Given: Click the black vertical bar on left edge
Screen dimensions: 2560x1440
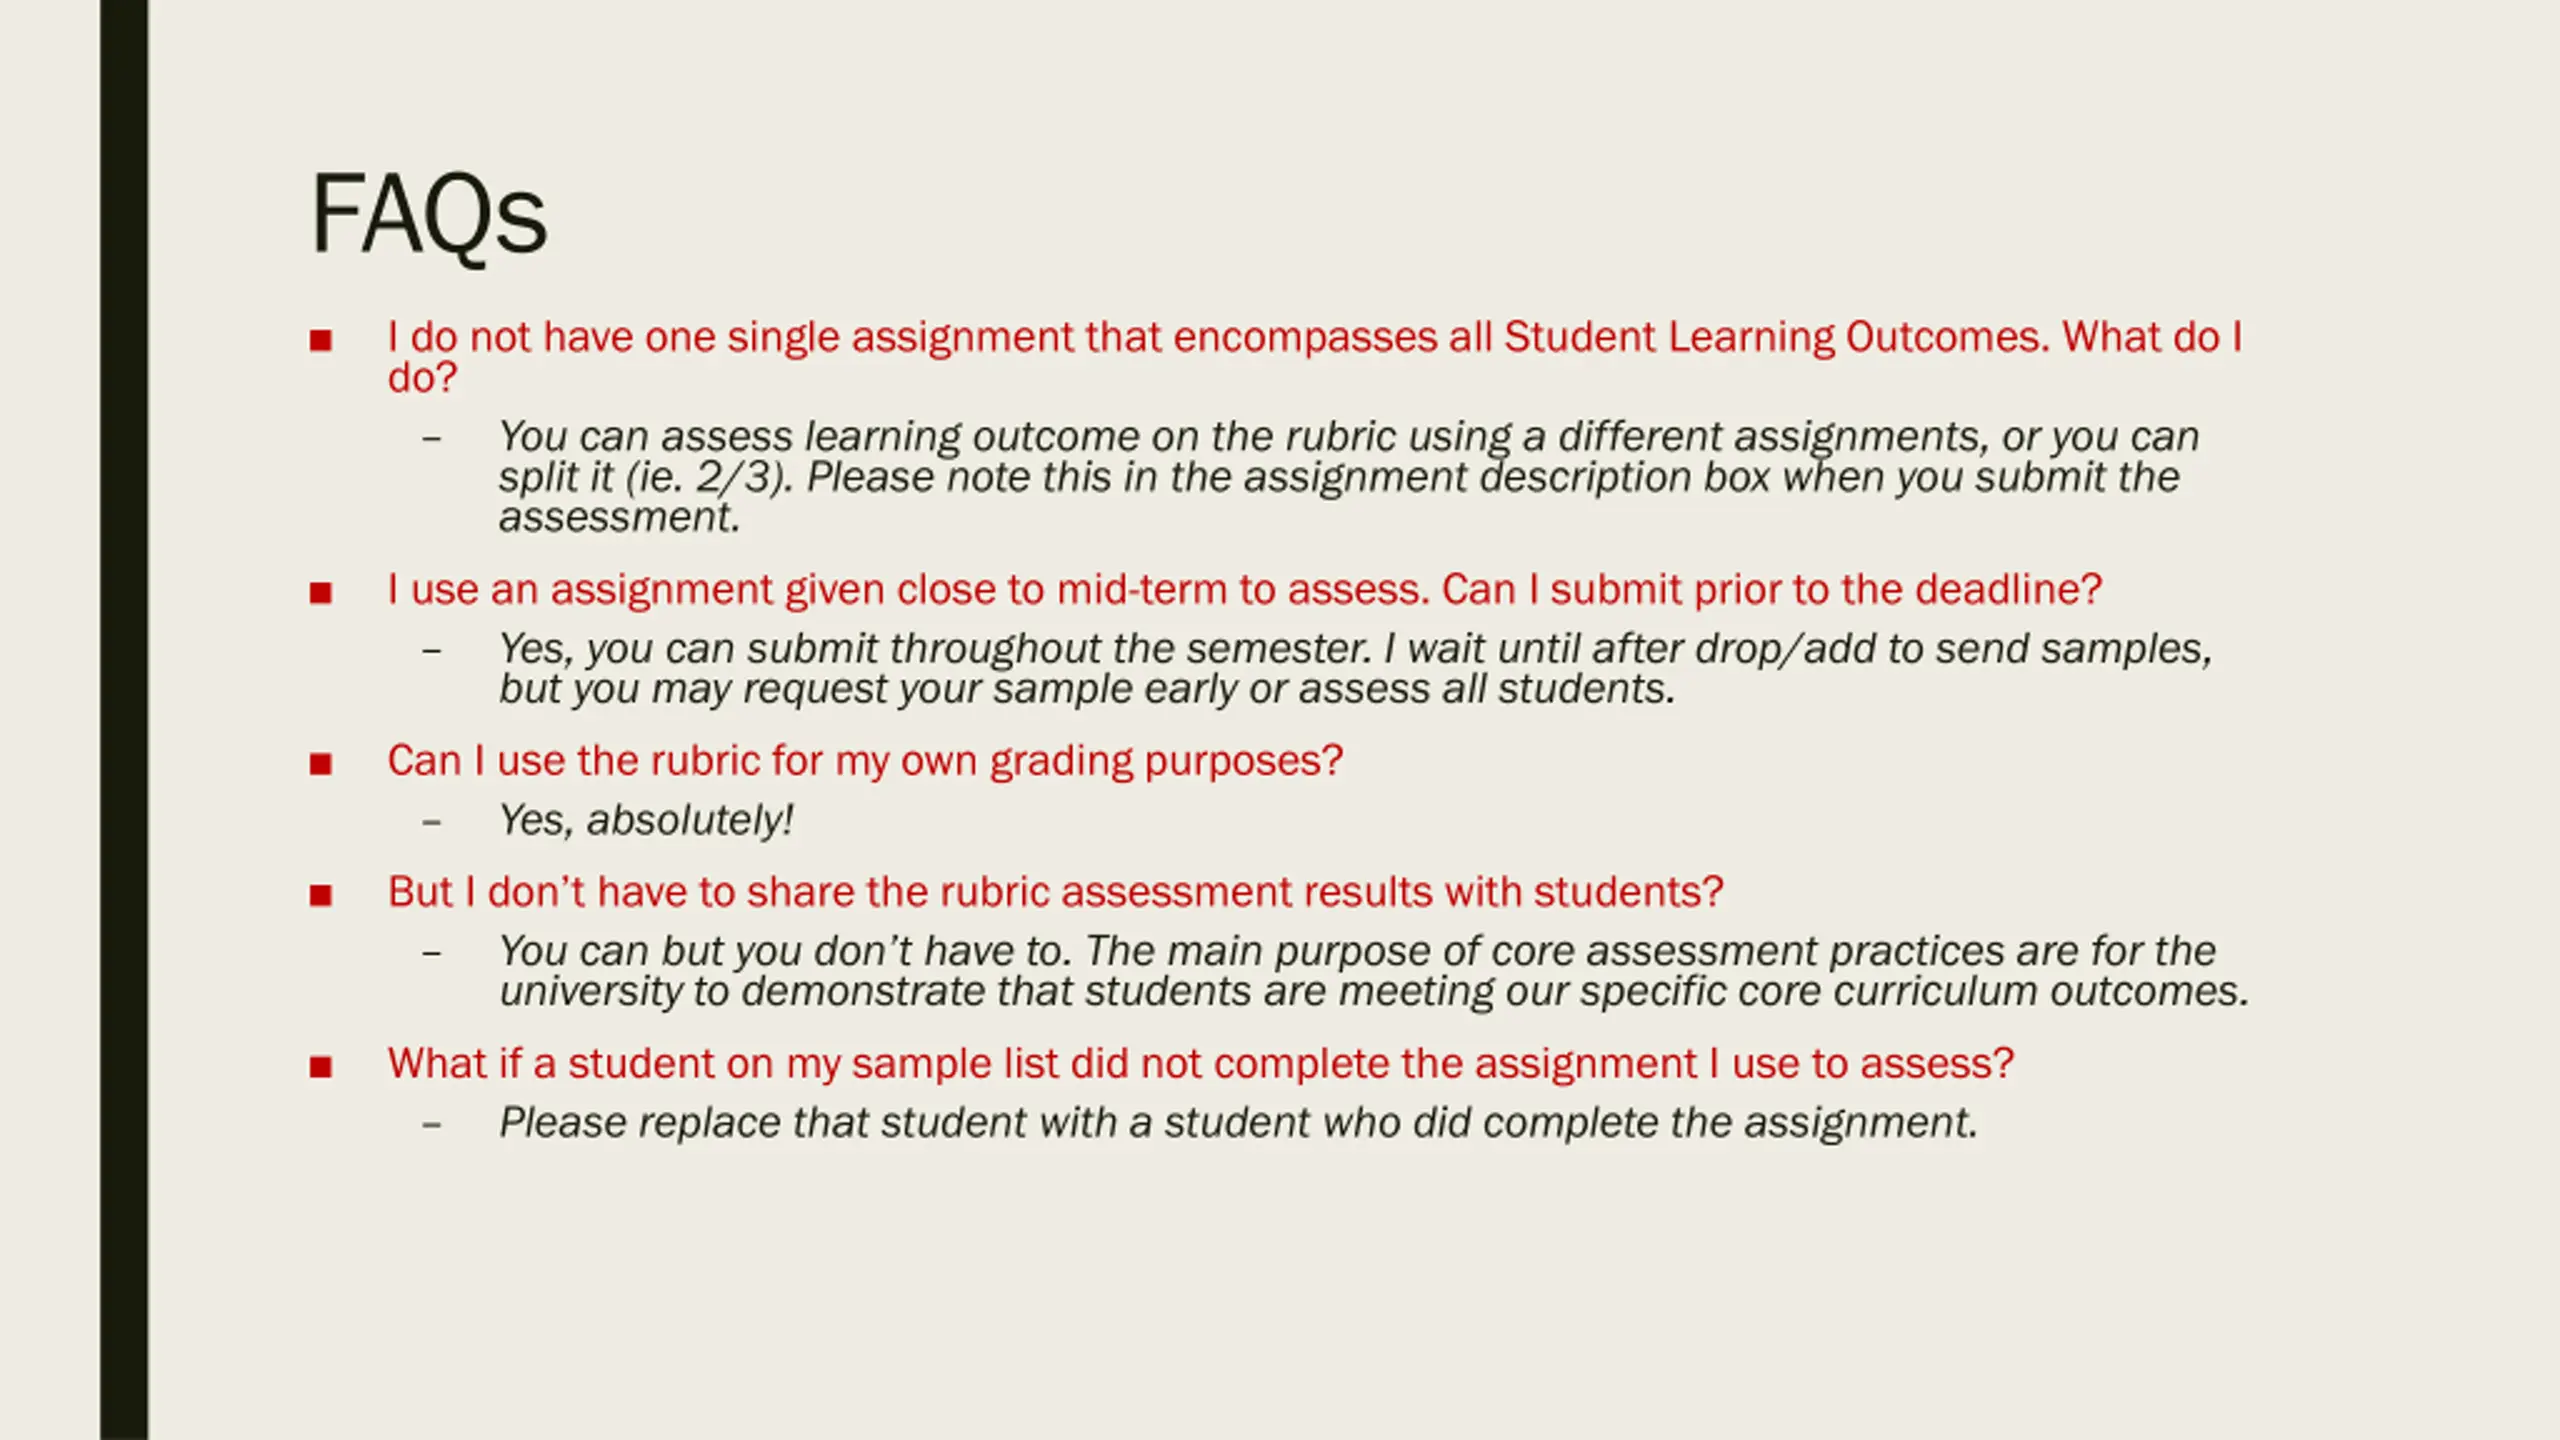Looking at the screenshot, I should click(124, 720).
